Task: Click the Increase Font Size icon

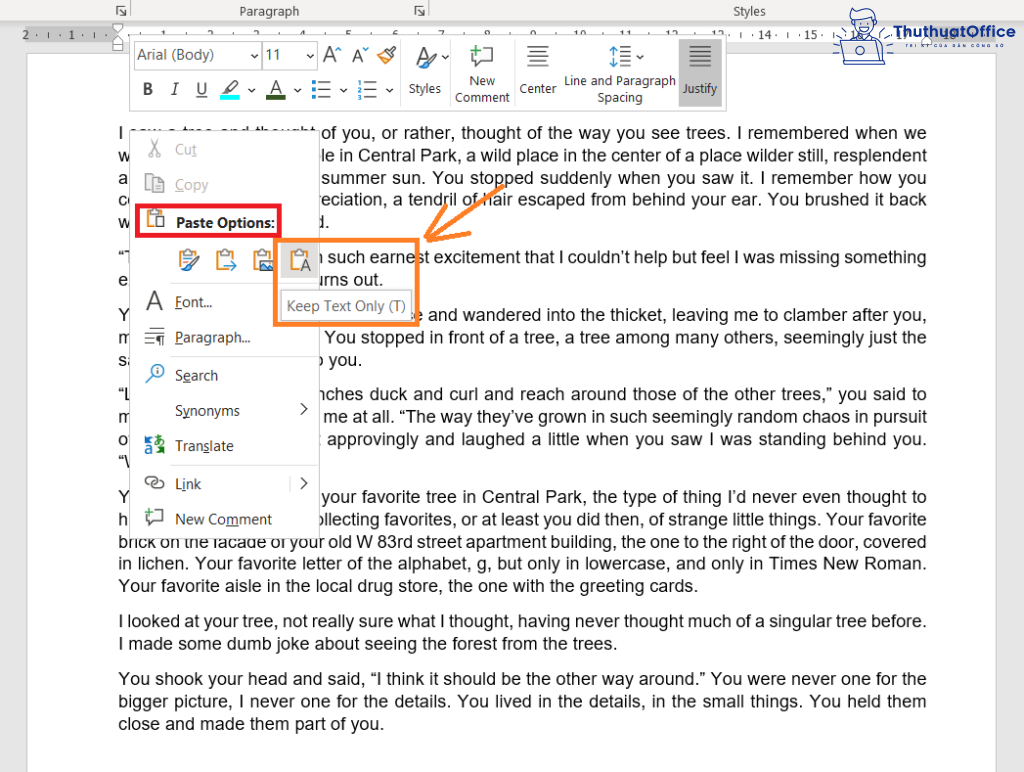Action: click(332, 55)
